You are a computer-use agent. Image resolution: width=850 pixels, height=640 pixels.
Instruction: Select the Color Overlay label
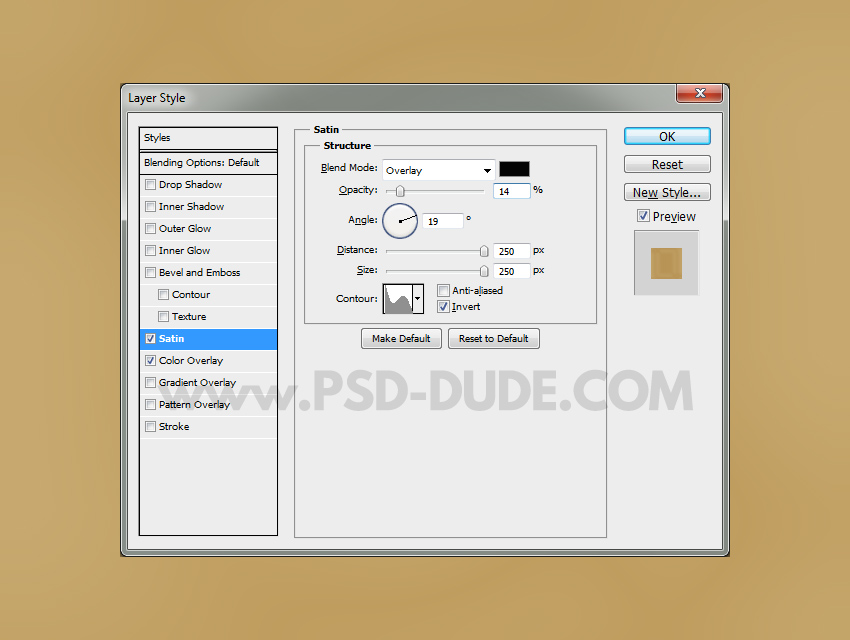[x=191, y=360]
